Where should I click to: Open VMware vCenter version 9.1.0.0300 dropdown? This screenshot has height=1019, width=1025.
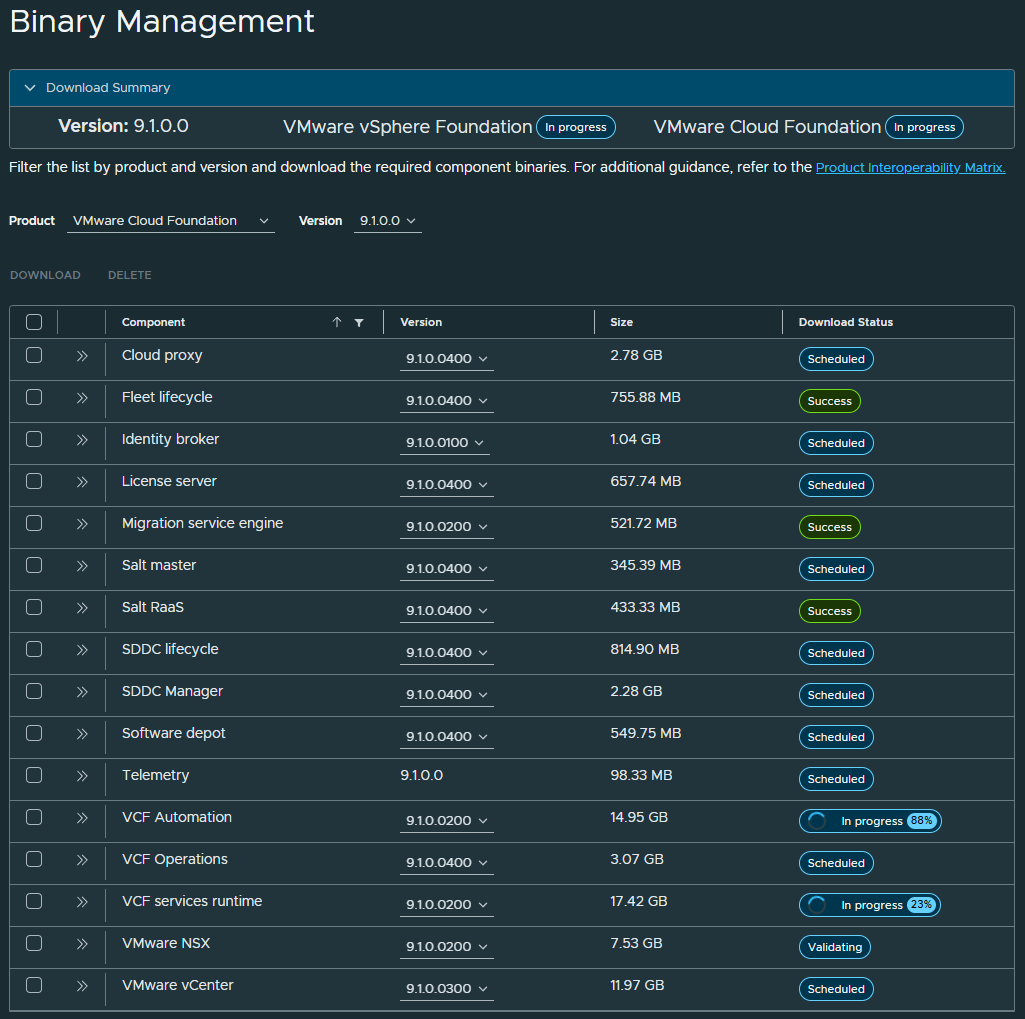(446, 988)
